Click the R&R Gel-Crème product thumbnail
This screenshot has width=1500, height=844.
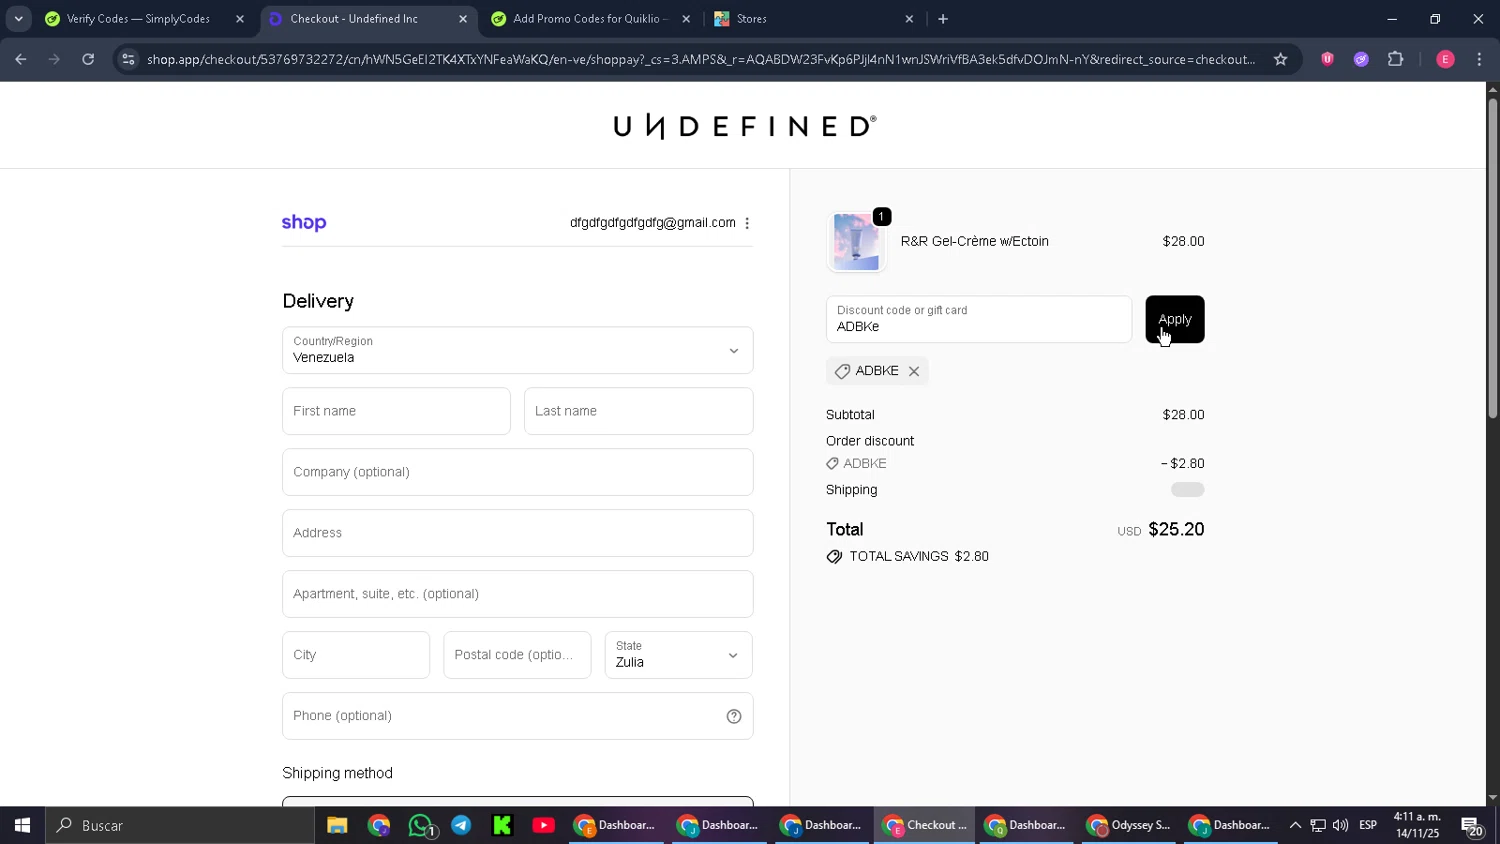(x=857, y=242)
